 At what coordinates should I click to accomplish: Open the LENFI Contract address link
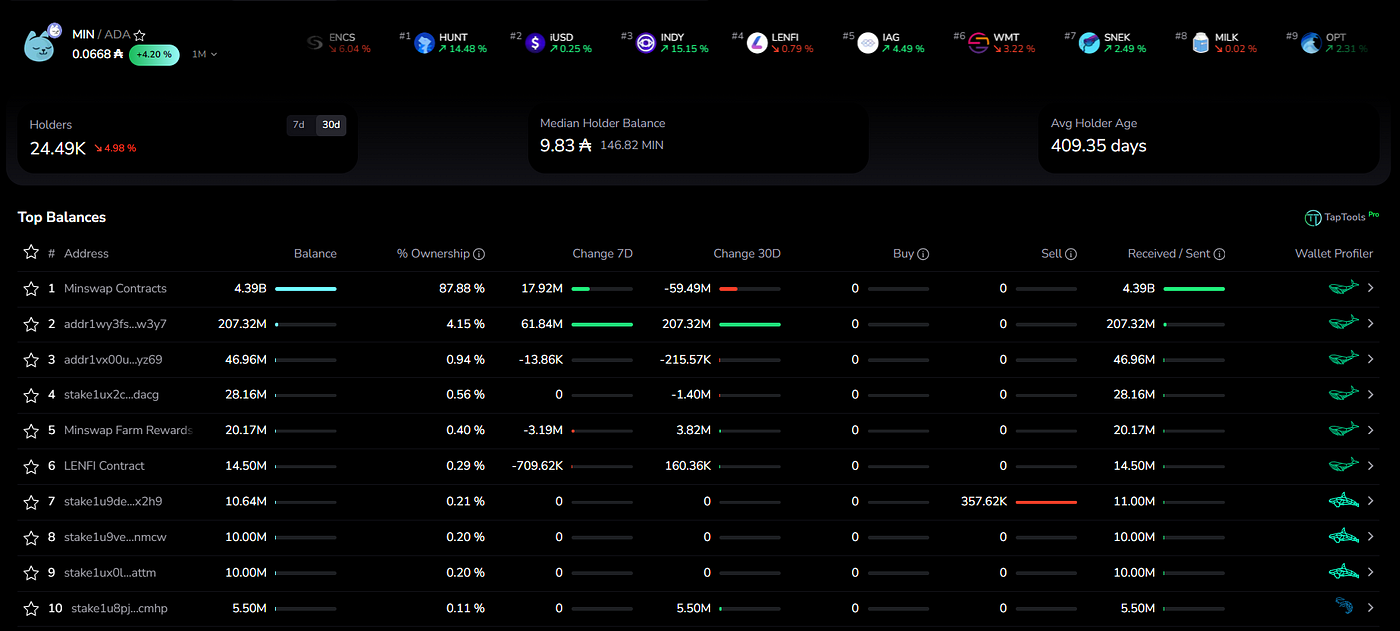pyautogui.click(x=104, y=466)
